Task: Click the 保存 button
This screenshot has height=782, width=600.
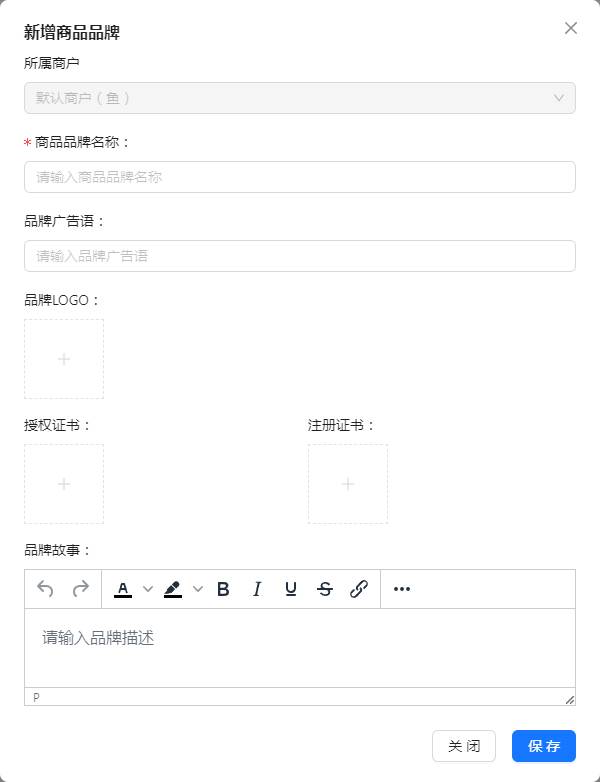Action: point(544,746)
